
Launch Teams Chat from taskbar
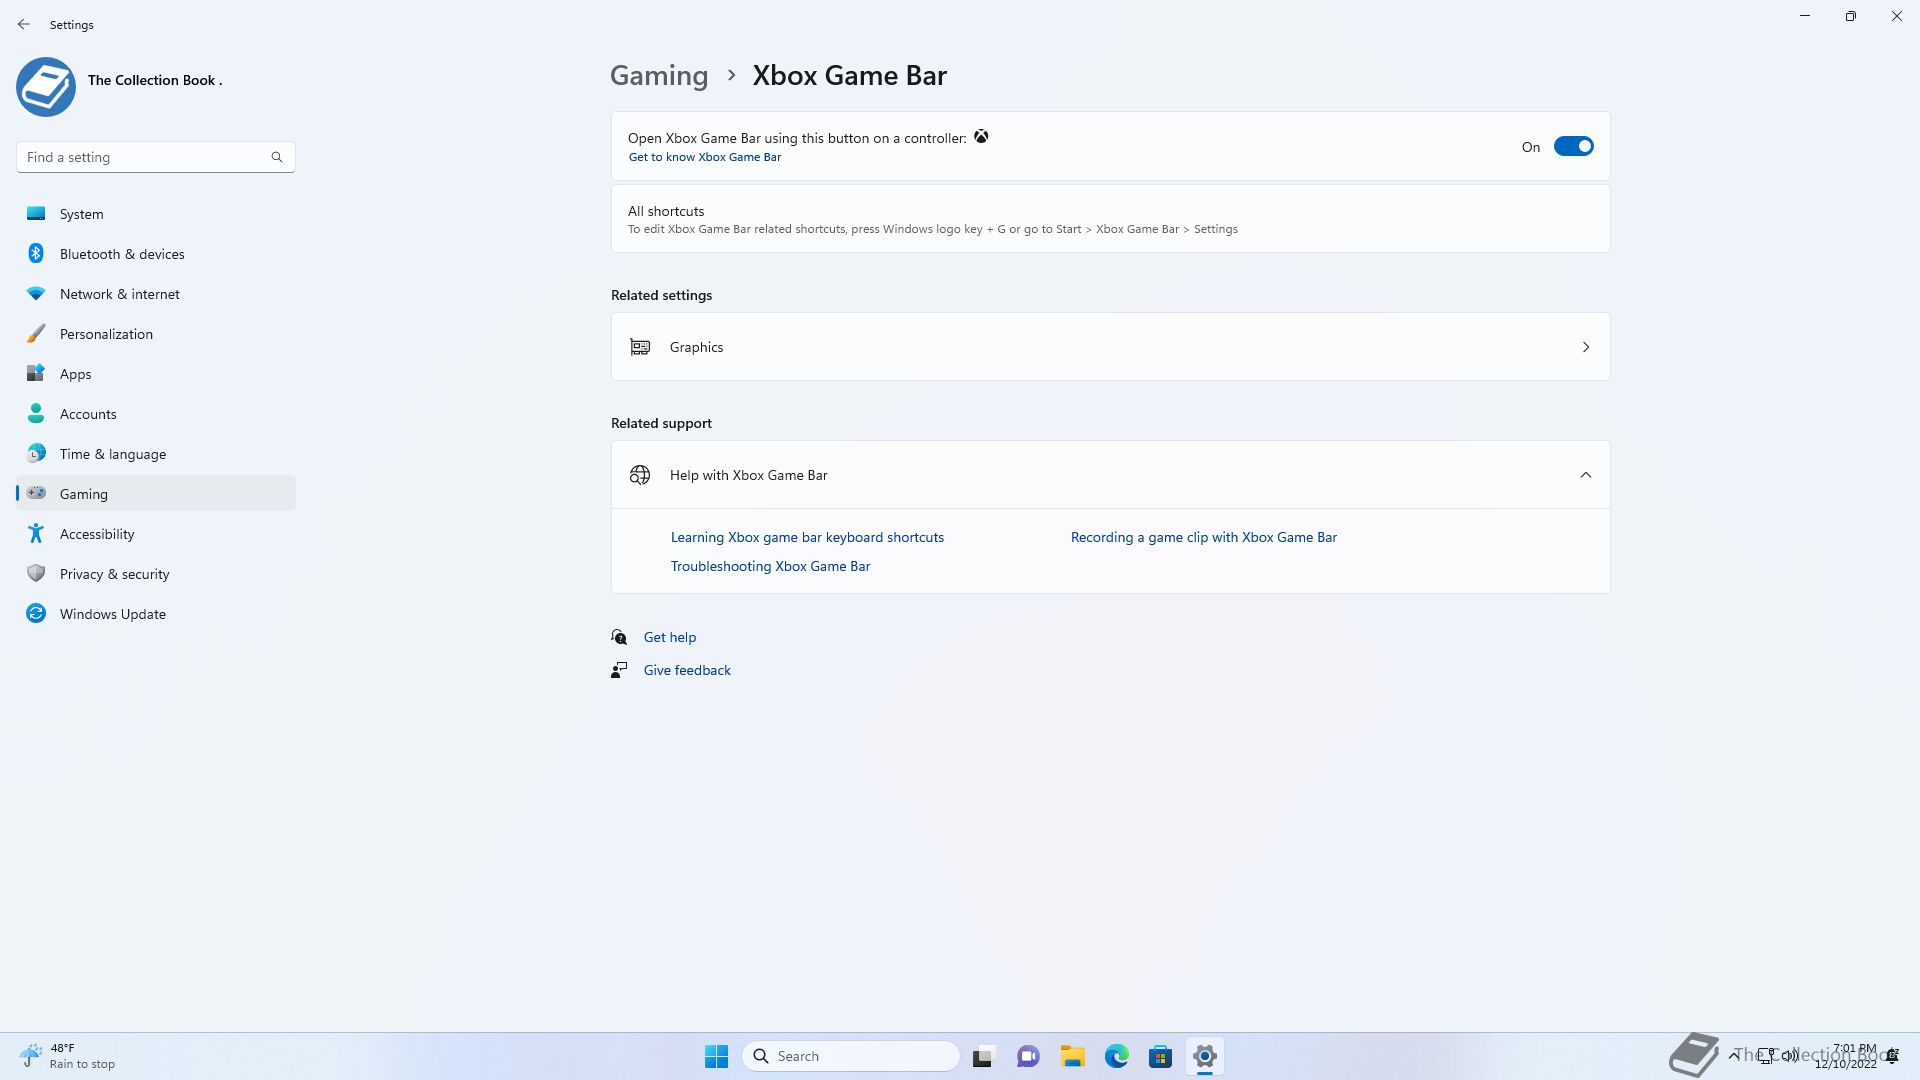coord(1028,1056)
